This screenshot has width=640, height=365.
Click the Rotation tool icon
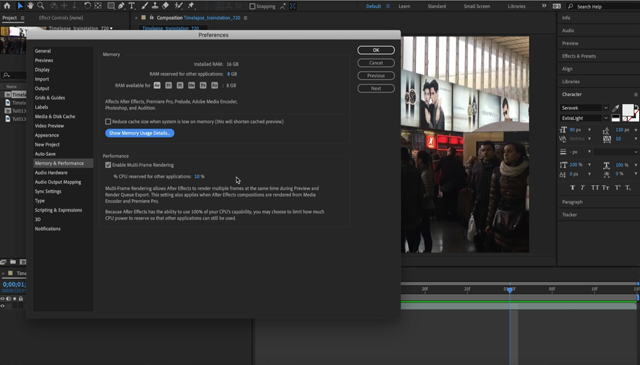[87, 6]
